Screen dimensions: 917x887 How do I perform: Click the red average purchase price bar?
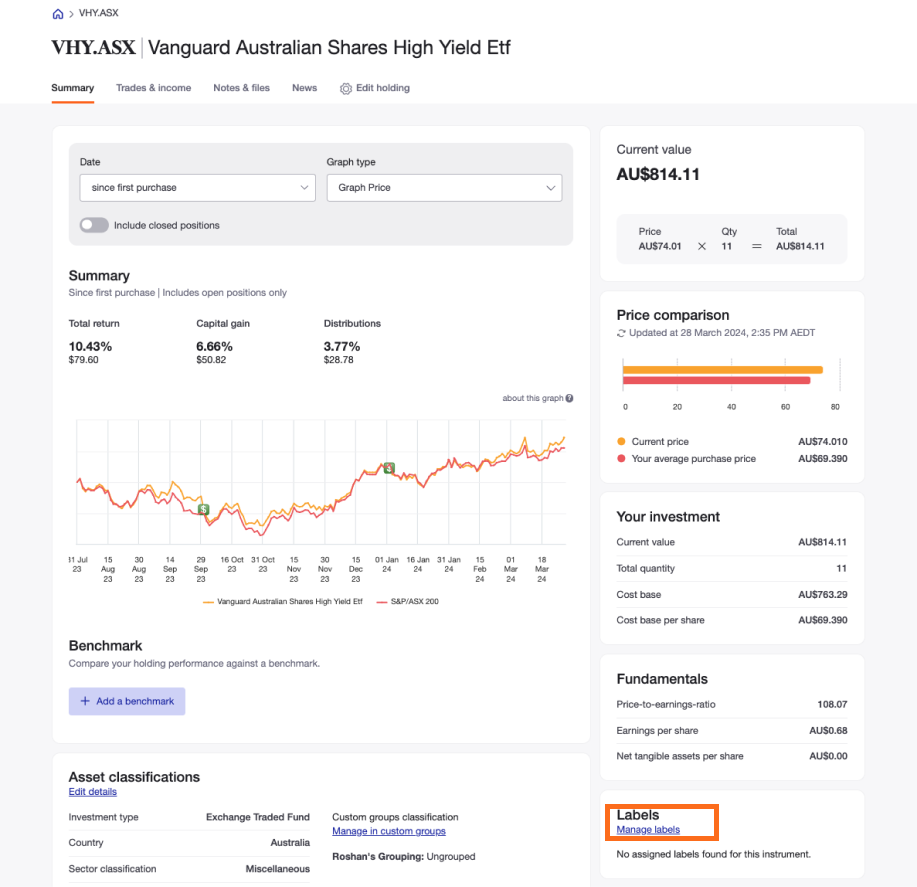click(x=716, y=381)
